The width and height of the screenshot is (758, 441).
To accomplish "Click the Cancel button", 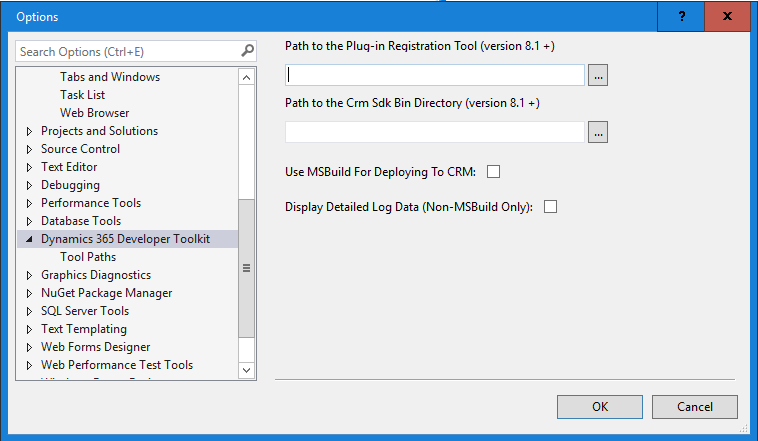I will pyautogui.click(x=695, y=407).
